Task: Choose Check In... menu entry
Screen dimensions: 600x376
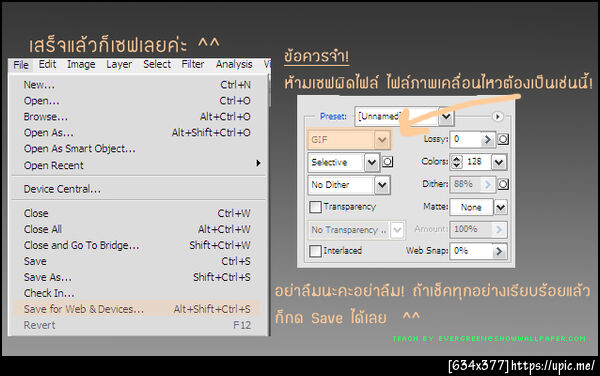Action: click(x=137, y=293)
